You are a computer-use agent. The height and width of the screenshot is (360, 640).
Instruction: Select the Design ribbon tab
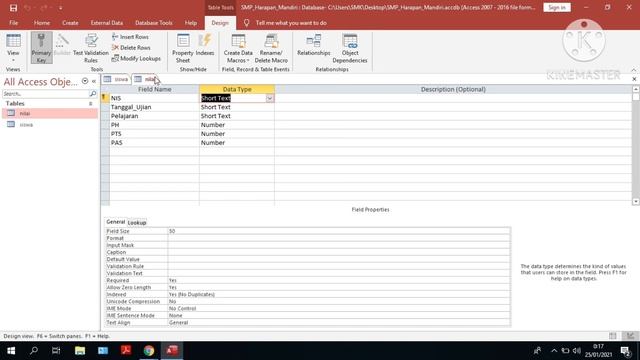tap(220, 23)
